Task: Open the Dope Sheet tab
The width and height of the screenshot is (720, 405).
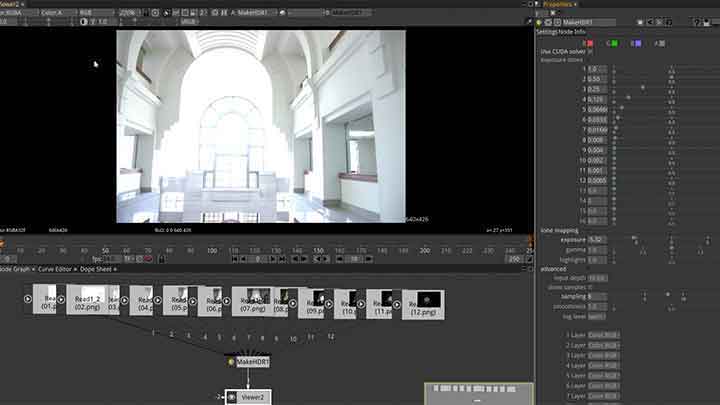Action: [96, 269]
